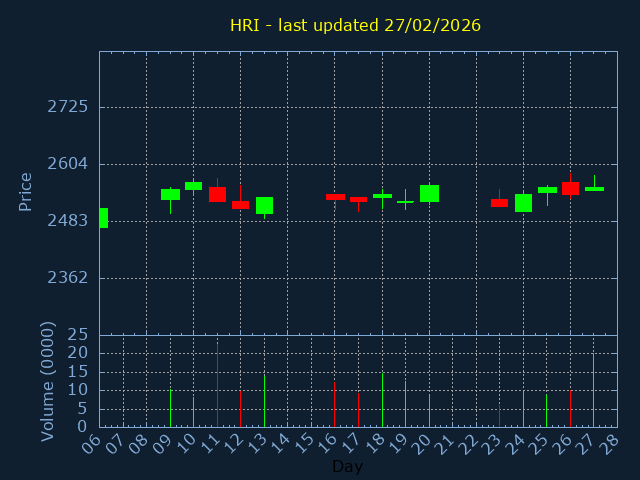The image size is (640, 480).
Task: Click the day 06 label on x-axis
Action: pos(92,443)
